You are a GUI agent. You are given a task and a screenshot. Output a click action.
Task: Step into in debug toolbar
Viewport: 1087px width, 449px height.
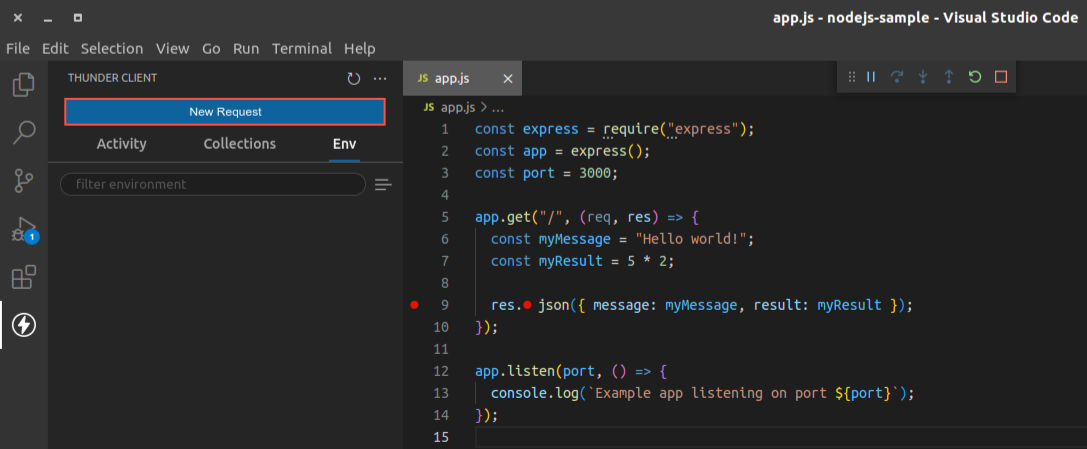pyautogui.click(x=923, y=77)
